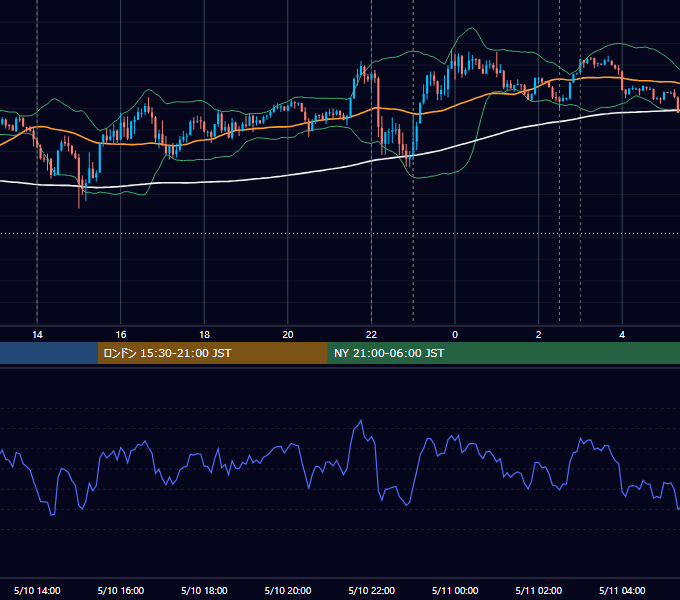Click the 4 hour axis label
The width and height of the screenshot is (680, 600).
622,335
